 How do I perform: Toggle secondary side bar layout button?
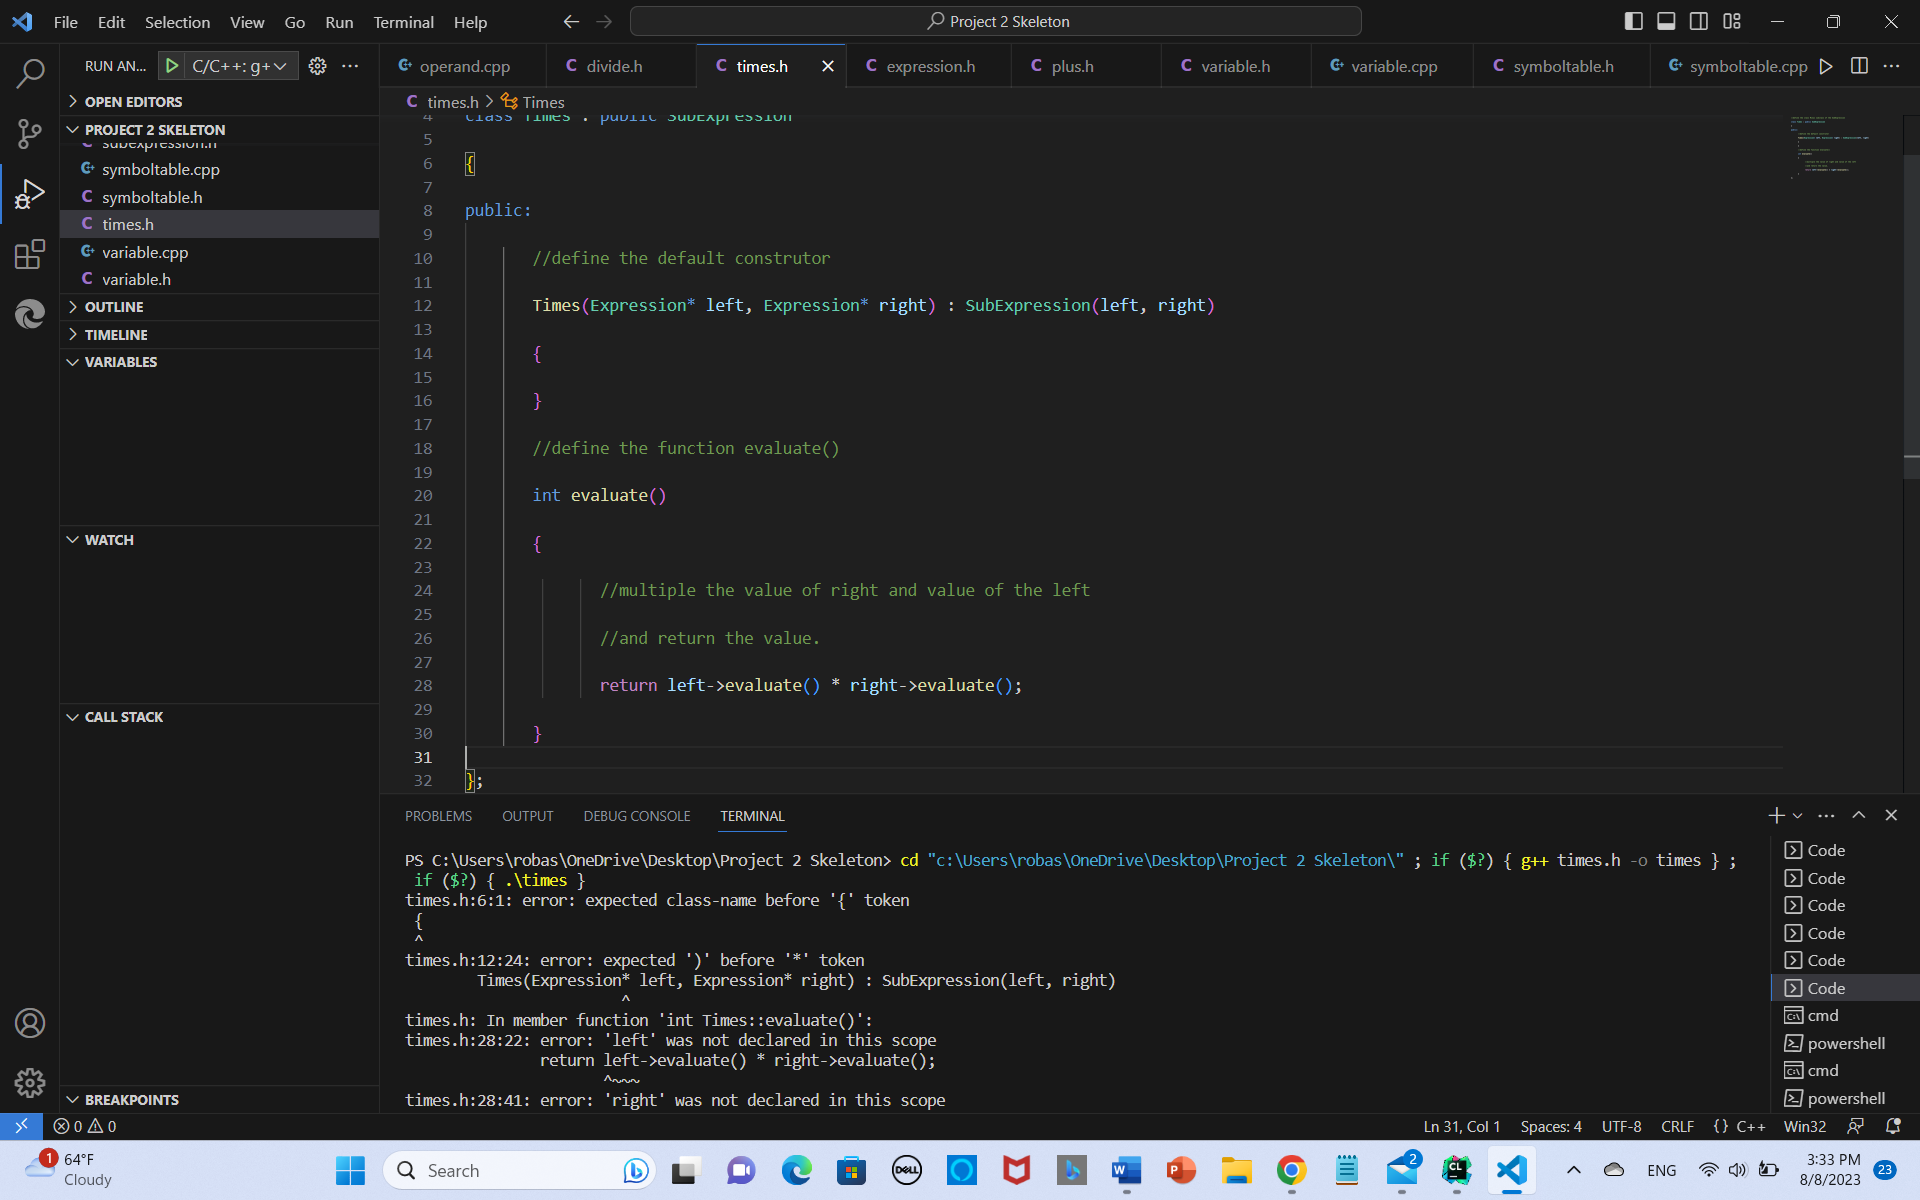[1699, 21]
